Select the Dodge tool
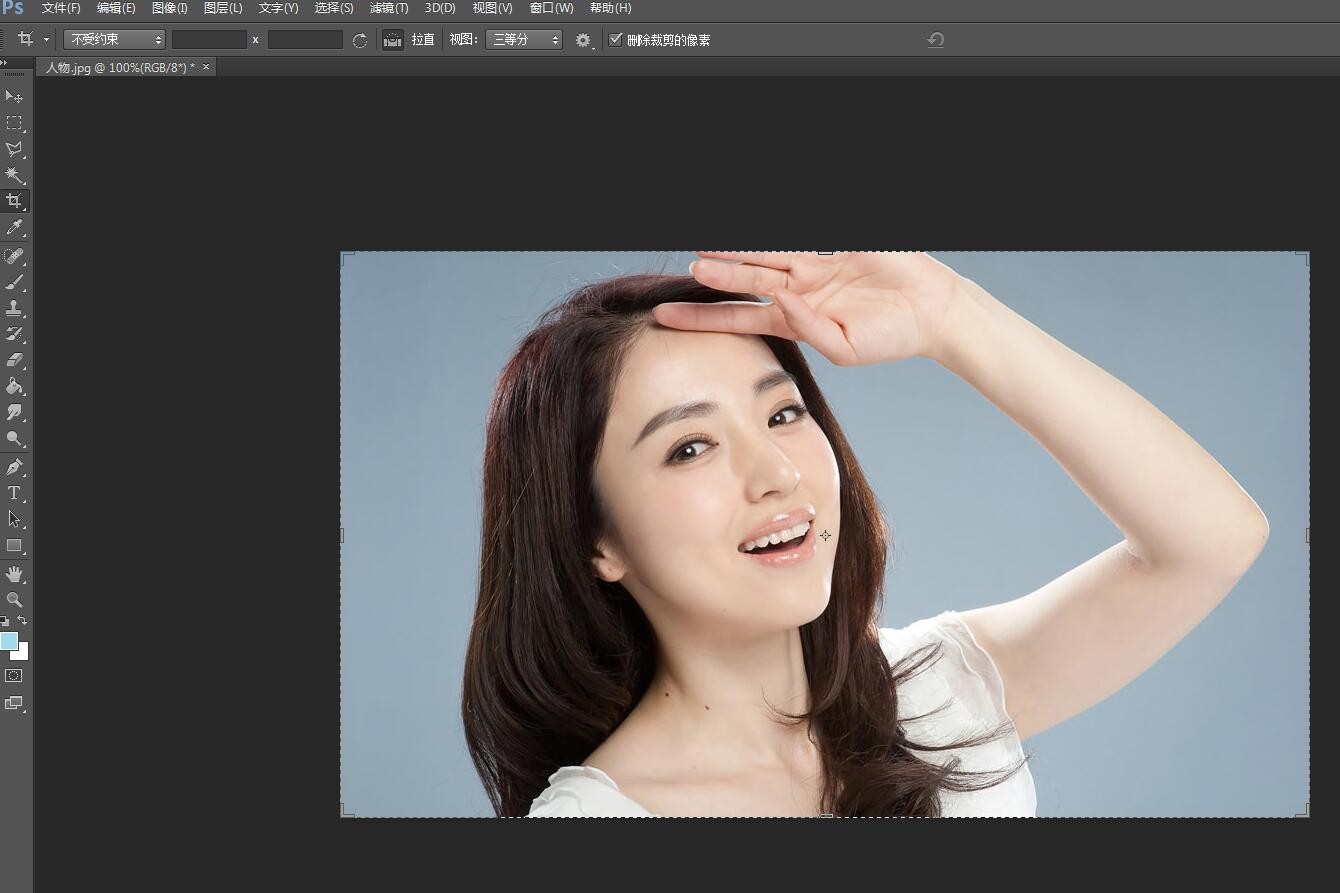The width and height of the screenshot is (1340, 893). pyautogui.click(x=14, y=438)
